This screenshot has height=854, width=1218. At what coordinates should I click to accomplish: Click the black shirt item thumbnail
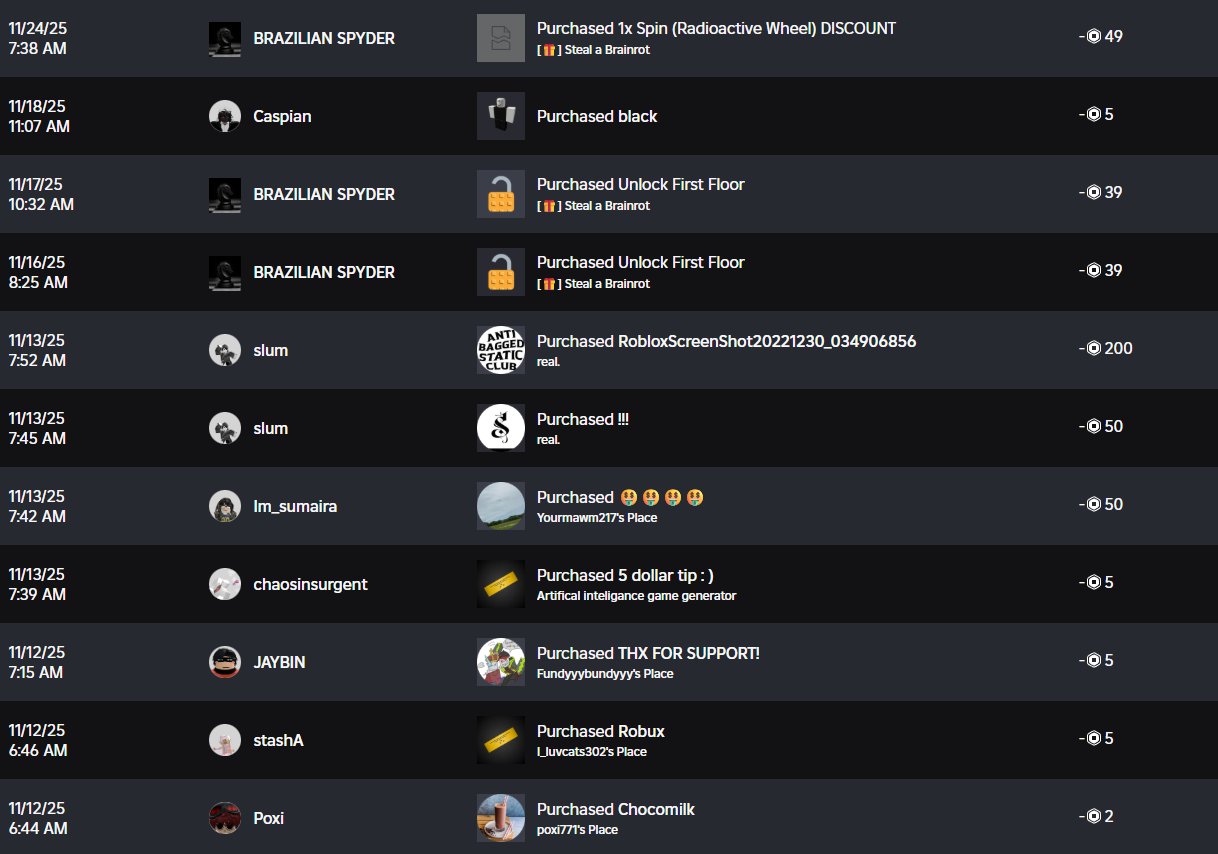click(501, 116)
